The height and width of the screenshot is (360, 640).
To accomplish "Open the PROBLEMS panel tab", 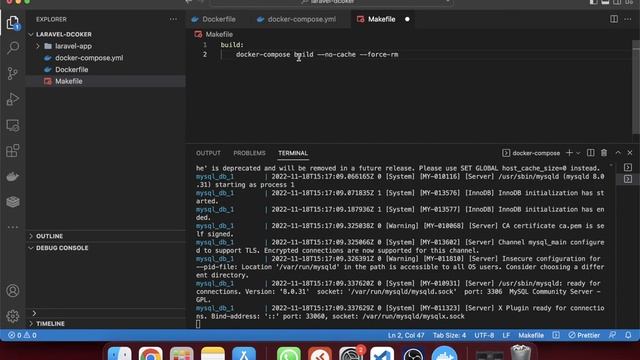I will click(249, 153).
